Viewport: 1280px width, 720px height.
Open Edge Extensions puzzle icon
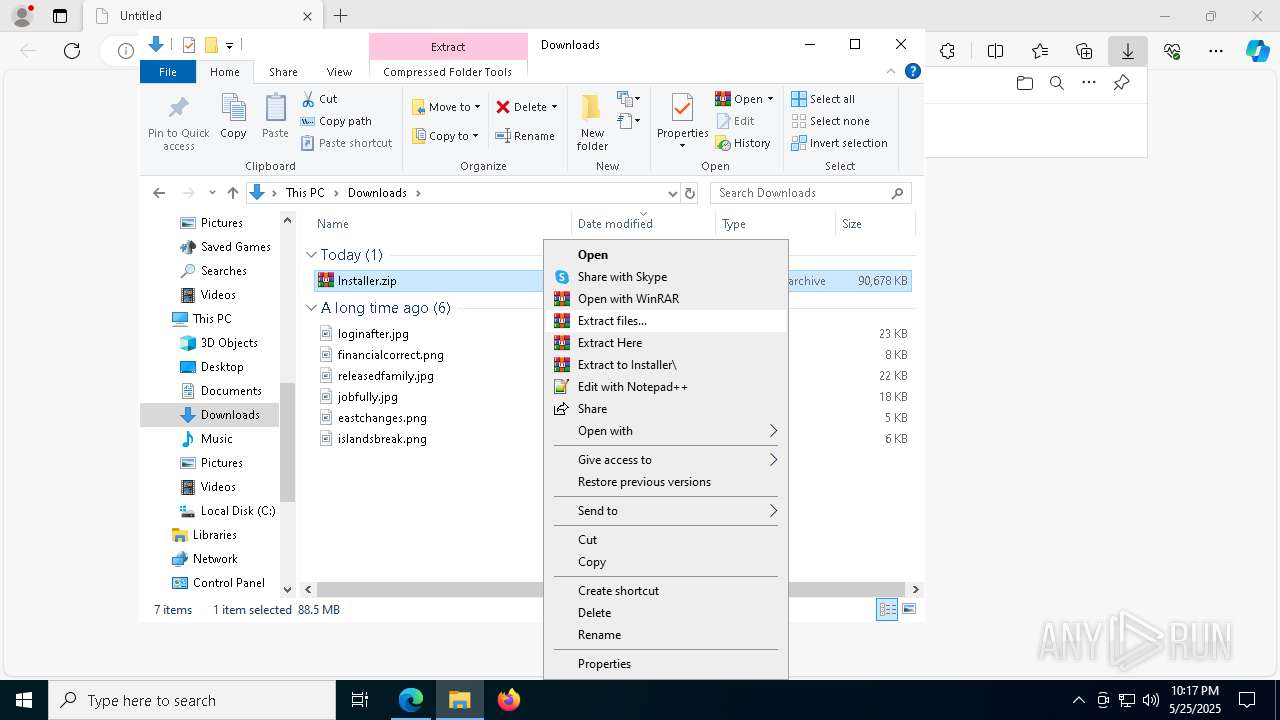click(947, 51)
